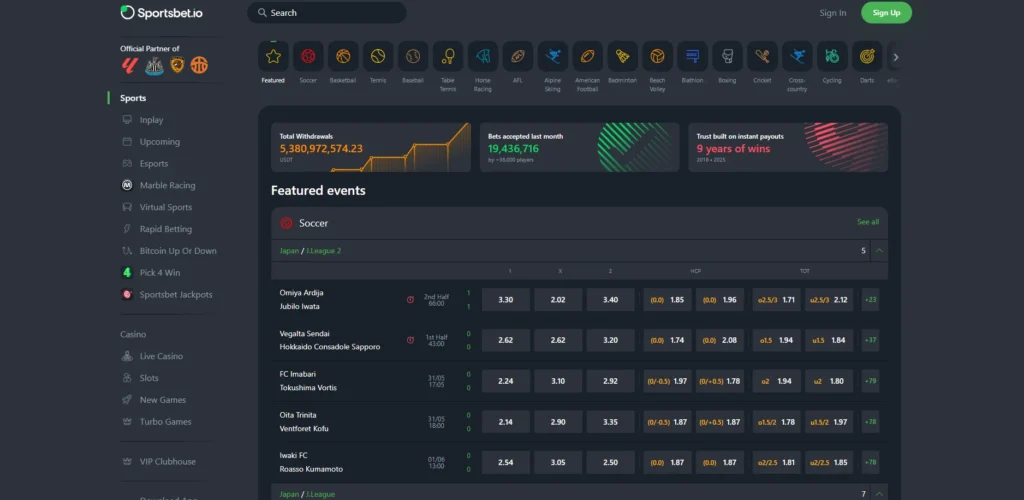Select the Basketball sport icon
1024x500 pixels.
tap(343, 57)
